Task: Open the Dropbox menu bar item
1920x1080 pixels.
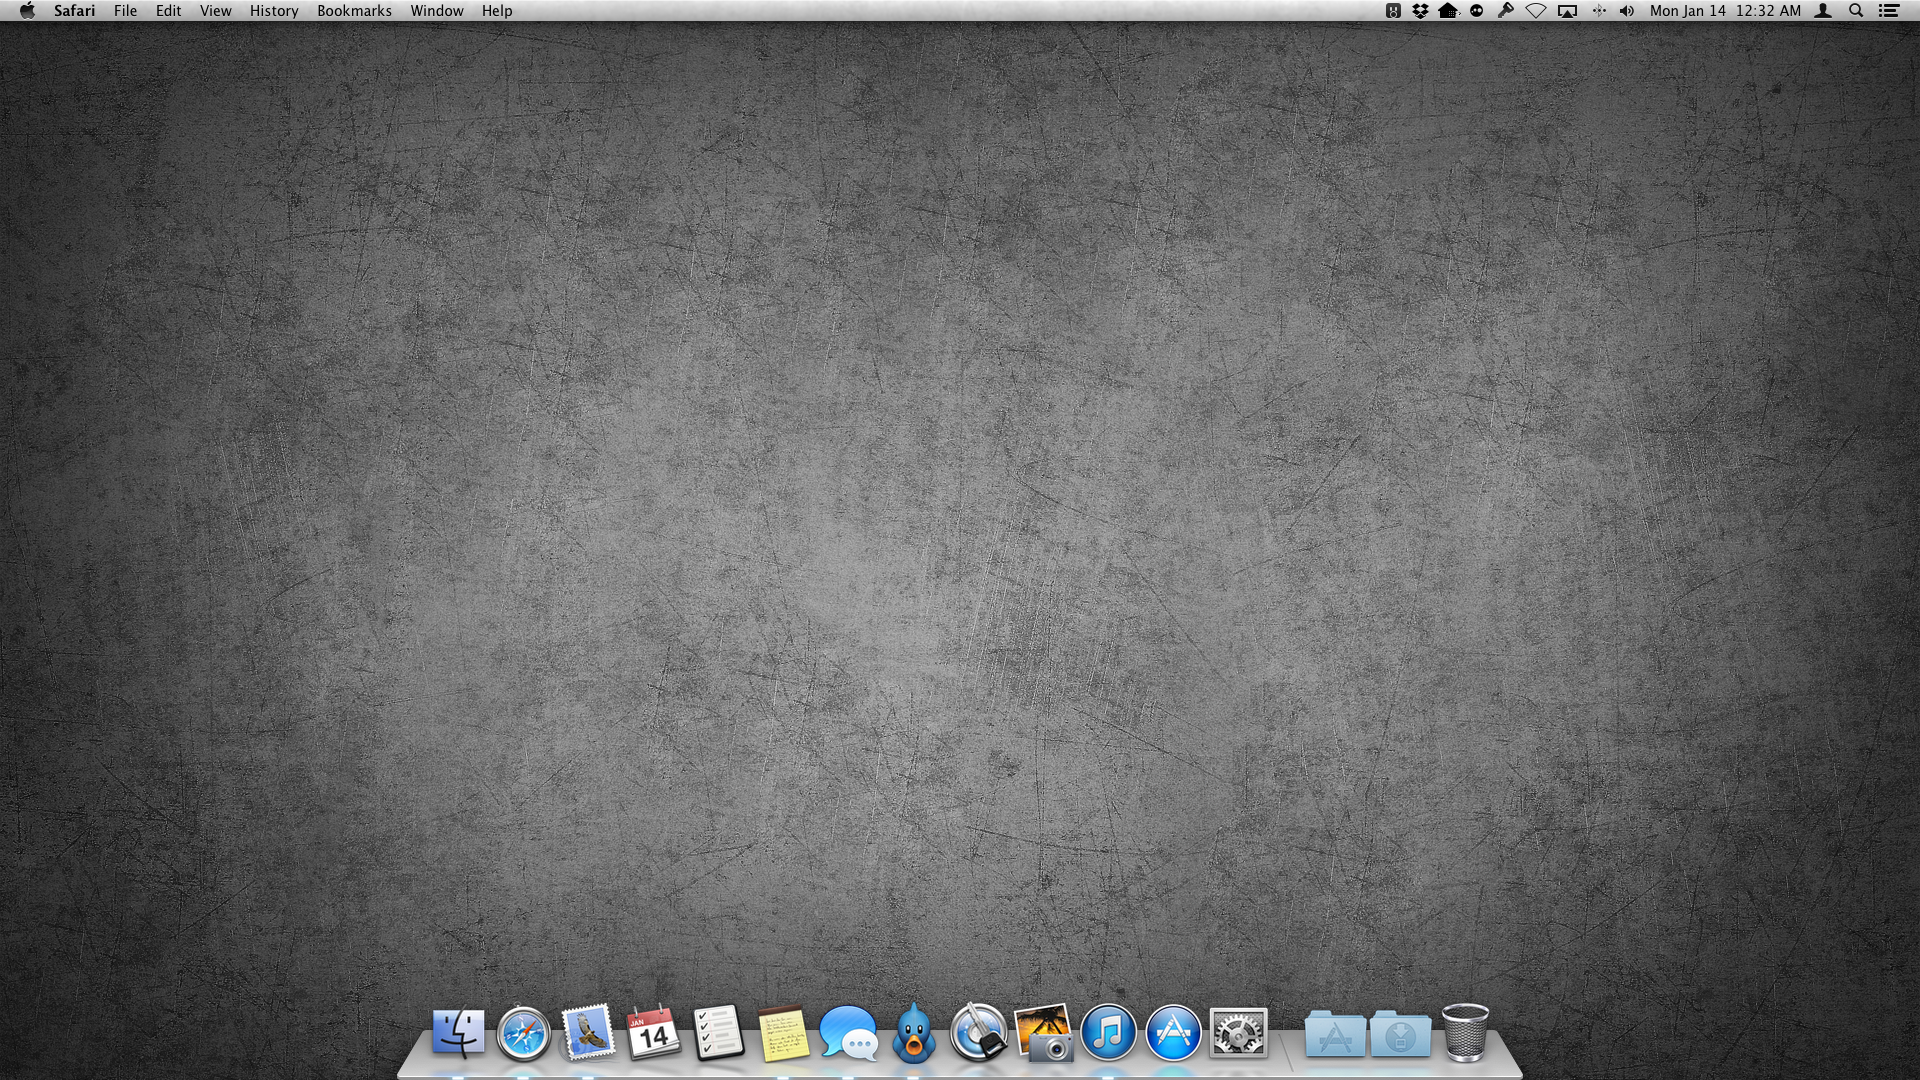Action: (1420, 11)
